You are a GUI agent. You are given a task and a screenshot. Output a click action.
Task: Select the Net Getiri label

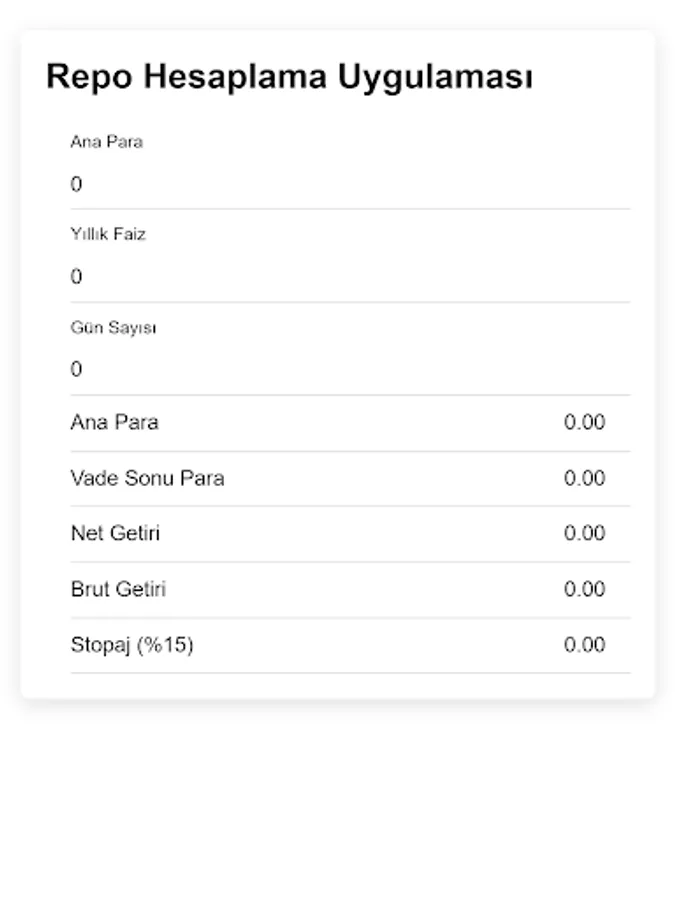pyautogui.click(x=115, y=533)
